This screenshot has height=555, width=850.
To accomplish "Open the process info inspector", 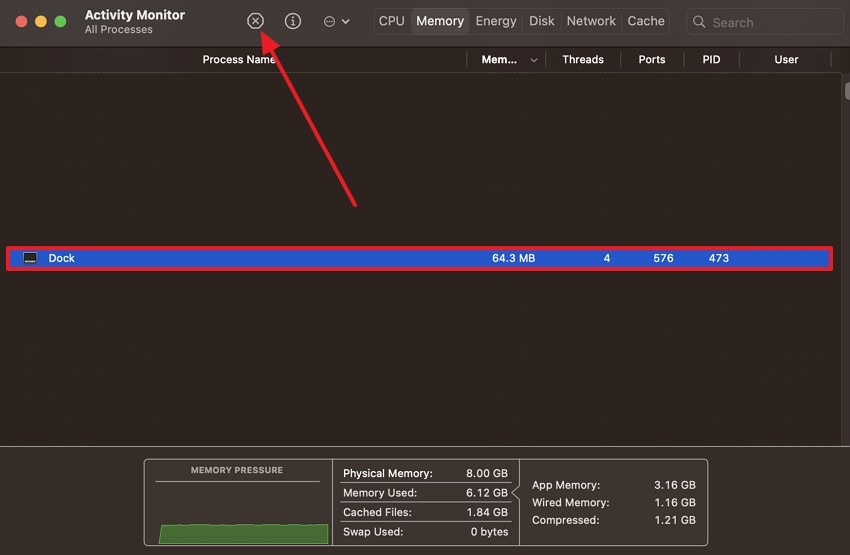I will pyautogui.click(x=293, y=21).
